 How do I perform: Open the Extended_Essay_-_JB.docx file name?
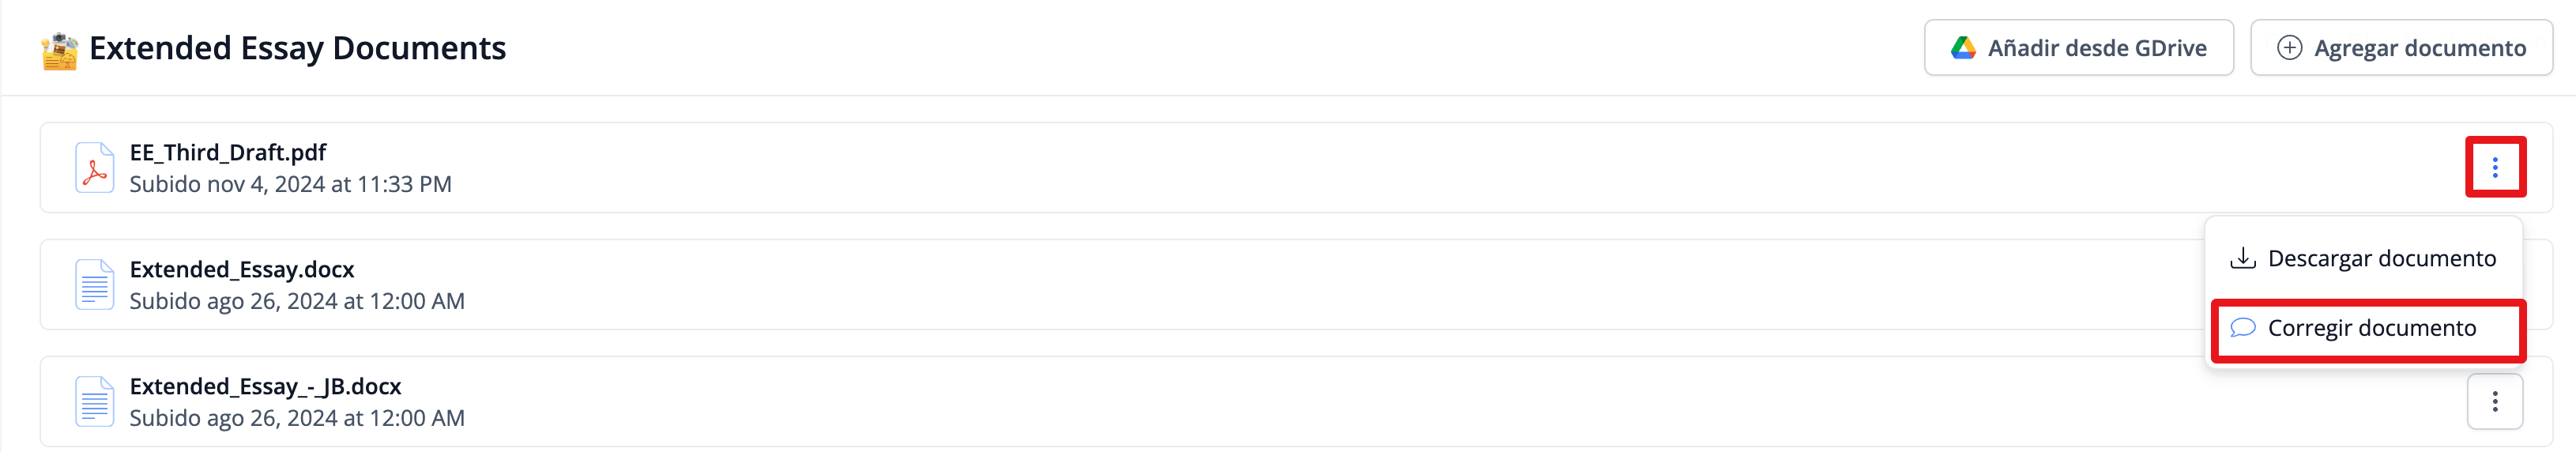tap(265, 386)
